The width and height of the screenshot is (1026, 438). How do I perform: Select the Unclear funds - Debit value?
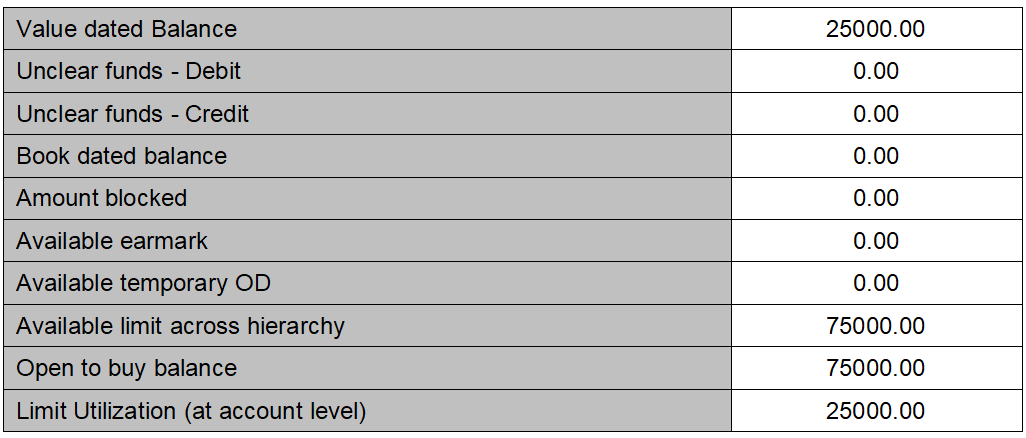tap(876, 71)
